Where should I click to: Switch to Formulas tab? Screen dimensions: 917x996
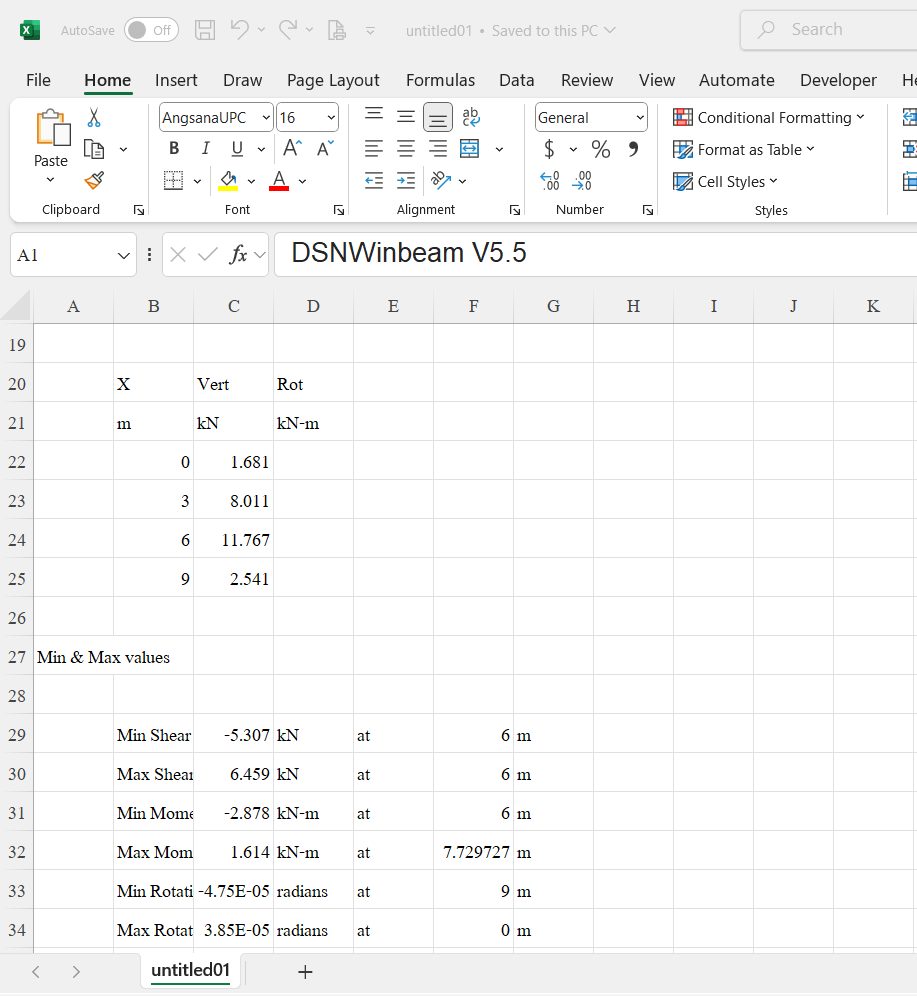point(440,80)
